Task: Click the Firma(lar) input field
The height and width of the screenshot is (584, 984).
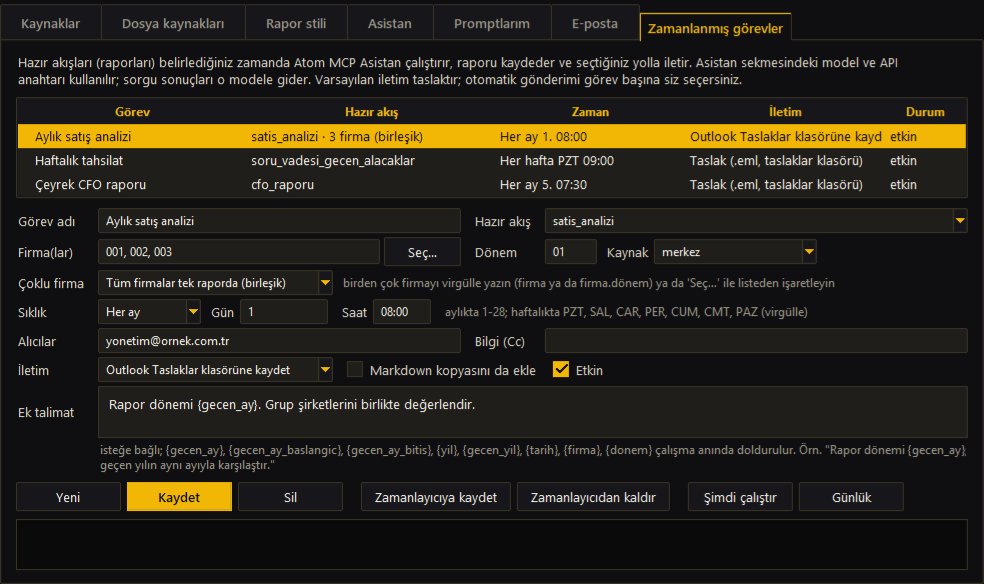Action: (x=238, y=252)
